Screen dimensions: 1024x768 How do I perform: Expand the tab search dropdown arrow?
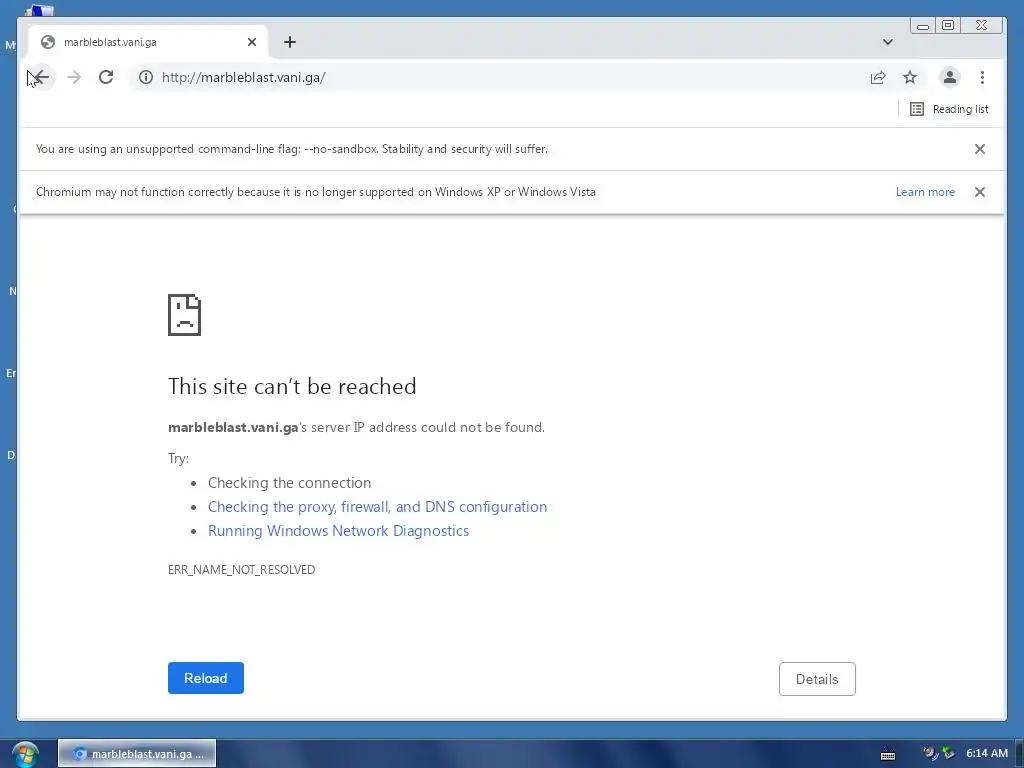pos(888,42)
